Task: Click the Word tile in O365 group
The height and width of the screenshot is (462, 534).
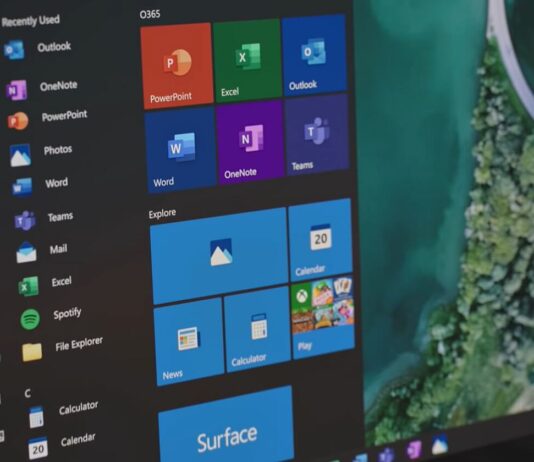Action: [x=180, y=150]
